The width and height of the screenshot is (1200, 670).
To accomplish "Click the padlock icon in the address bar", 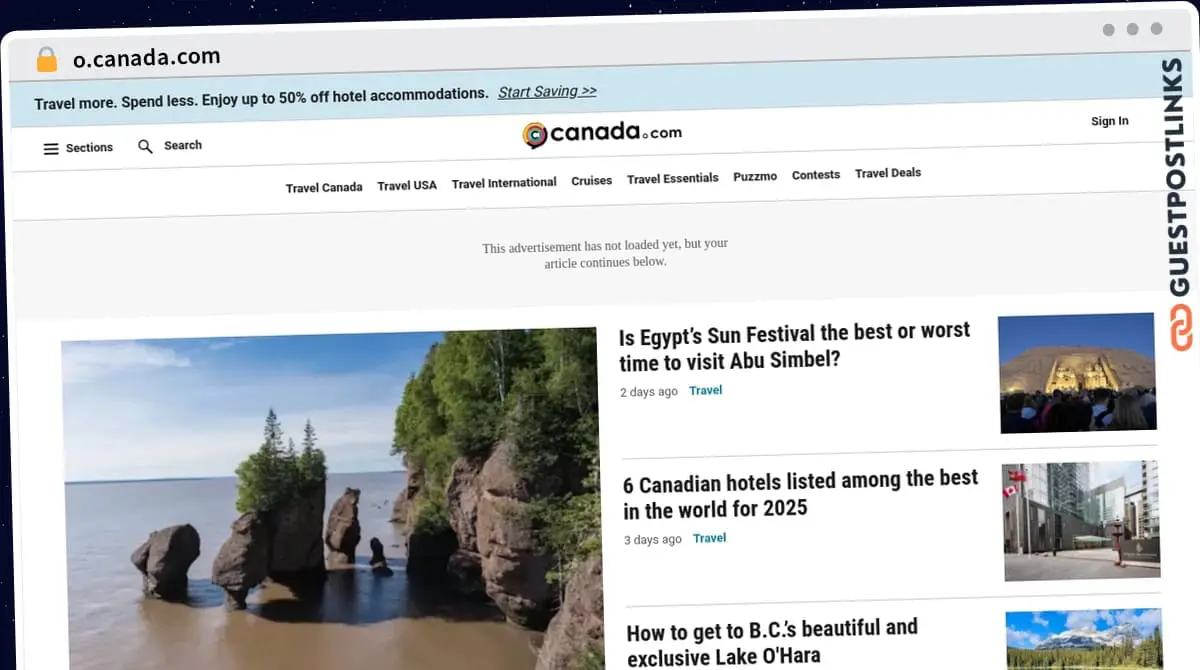I will [47, 59].
